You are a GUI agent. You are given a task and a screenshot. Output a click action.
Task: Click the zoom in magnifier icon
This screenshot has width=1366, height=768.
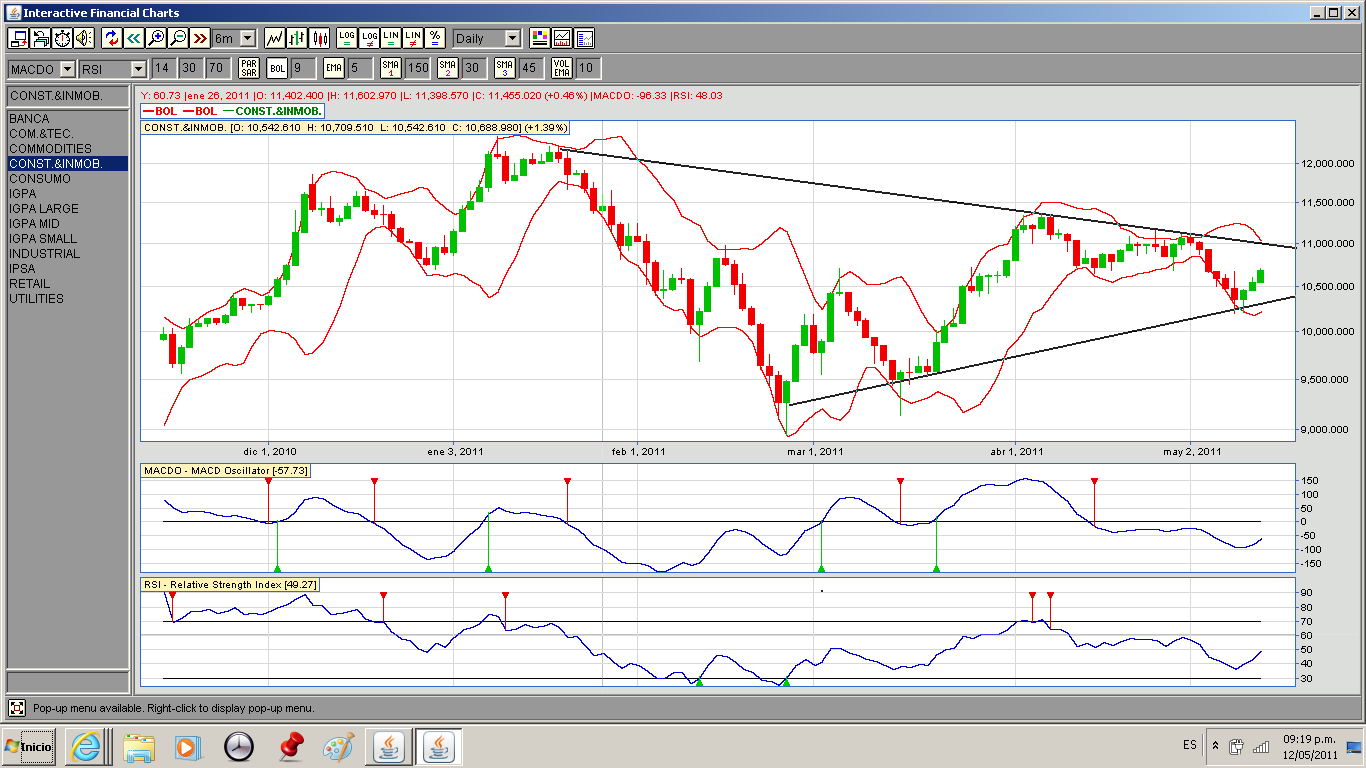coord(156,38)
